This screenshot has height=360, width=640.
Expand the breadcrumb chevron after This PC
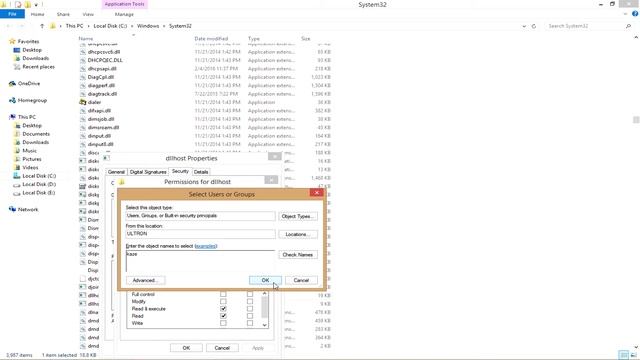pyautogui.click(x=89, y=26)
